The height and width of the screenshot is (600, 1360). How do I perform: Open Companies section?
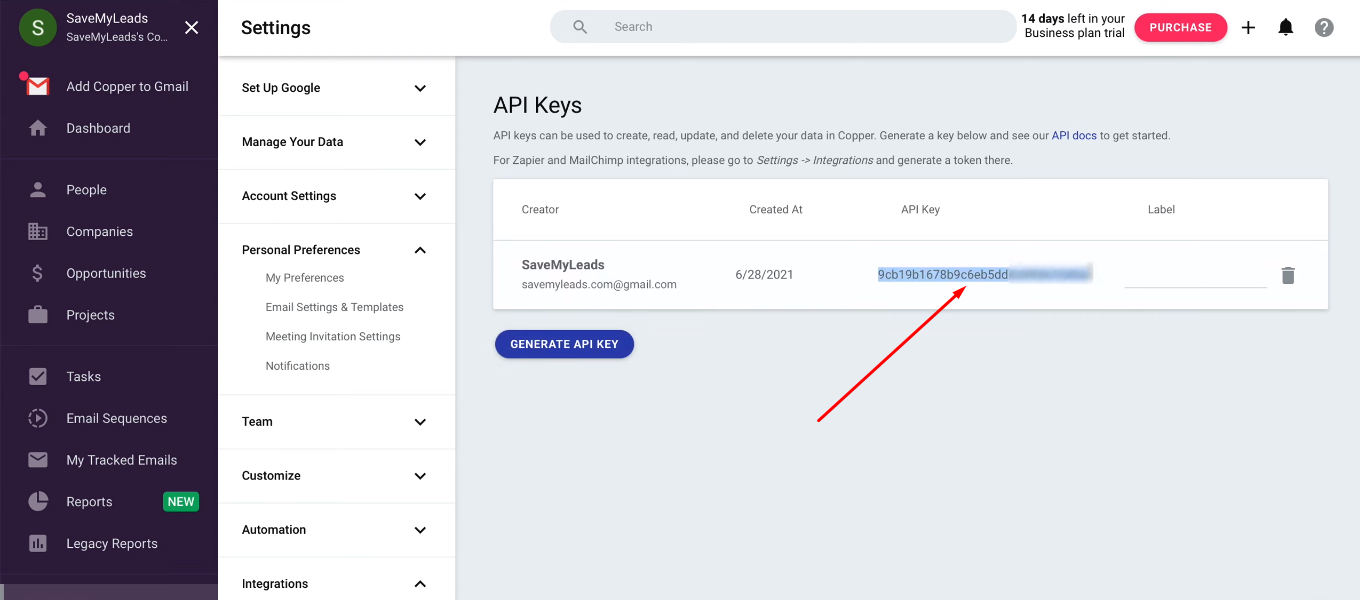99,231
